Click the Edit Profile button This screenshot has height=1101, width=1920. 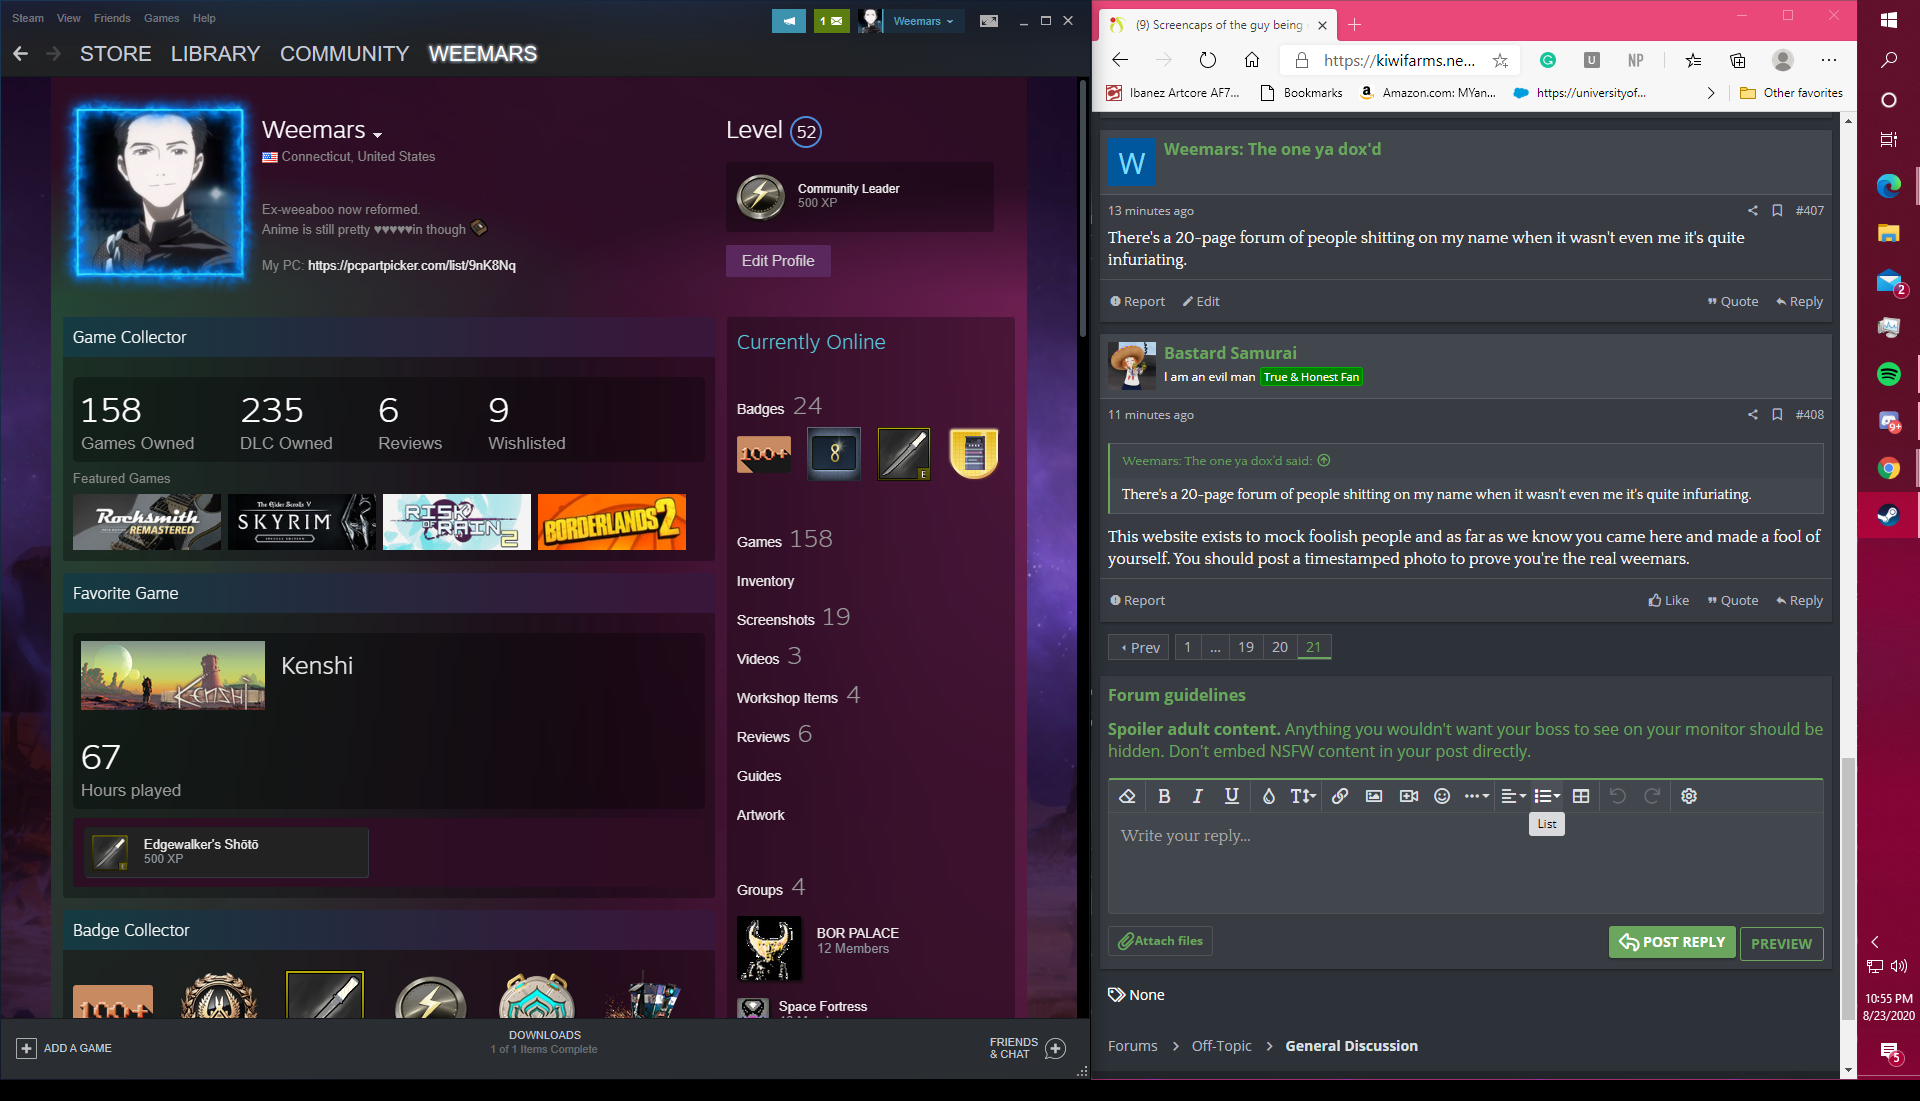click(x=778, y=261)
